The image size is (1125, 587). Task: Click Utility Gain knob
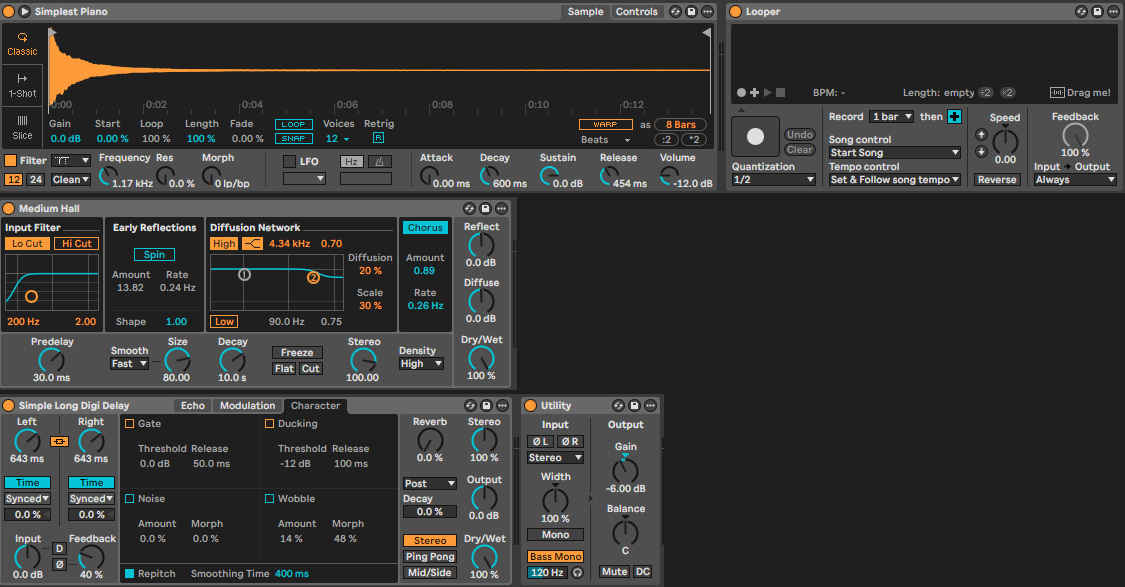tap(625, 471)
